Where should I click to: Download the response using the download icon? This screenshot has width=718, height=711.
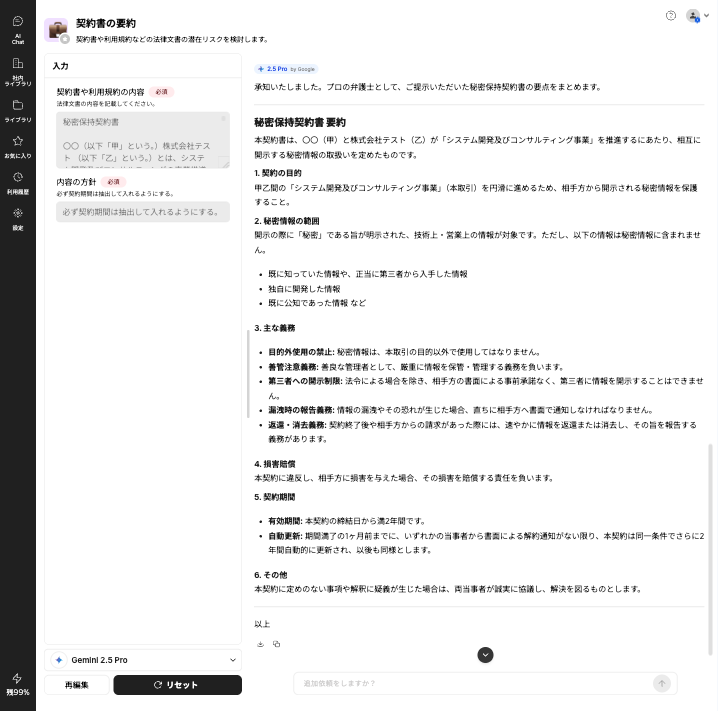coord(261,644)
